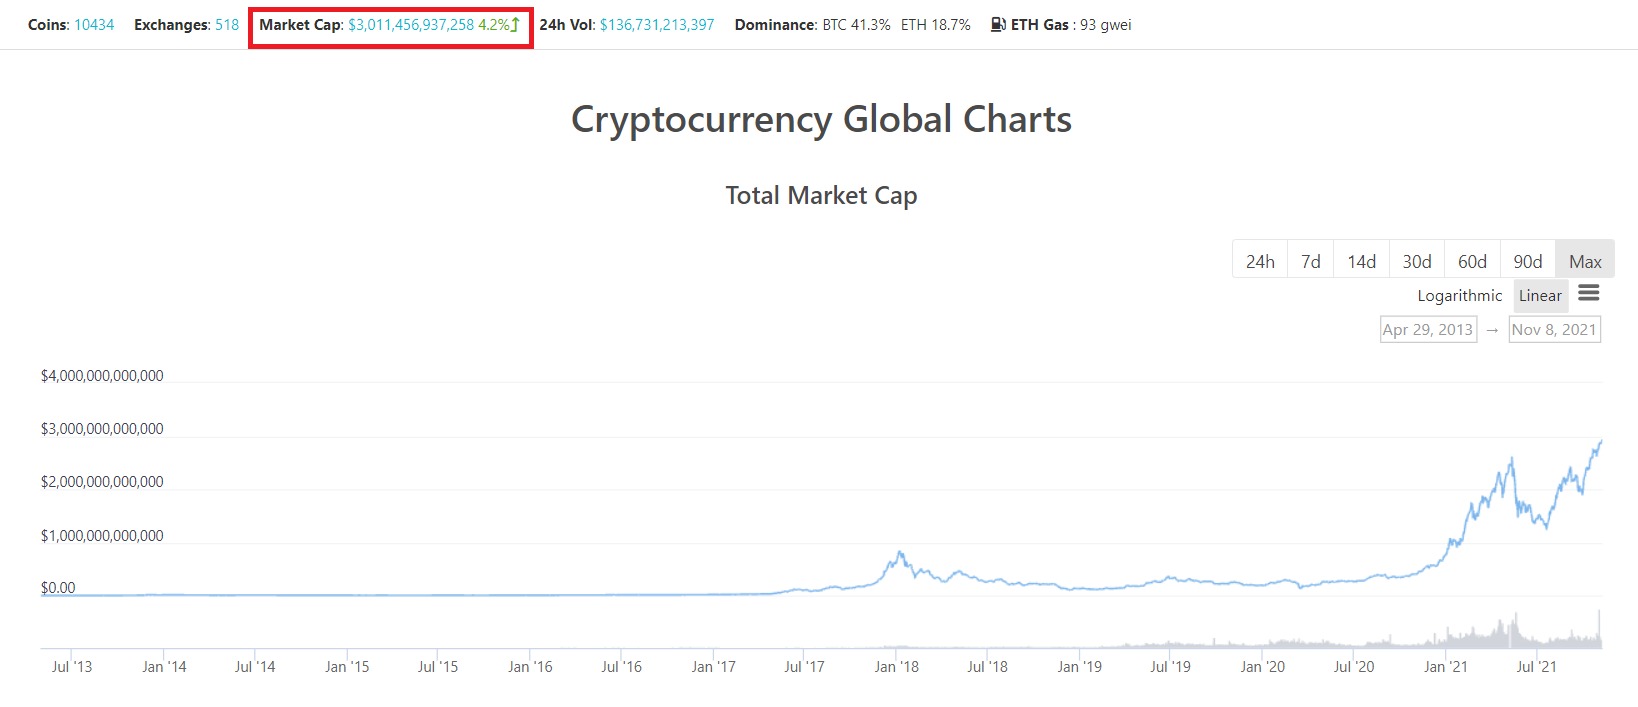Switch chart range to 30d
1638x707 pixels.
coord(1416,260)
